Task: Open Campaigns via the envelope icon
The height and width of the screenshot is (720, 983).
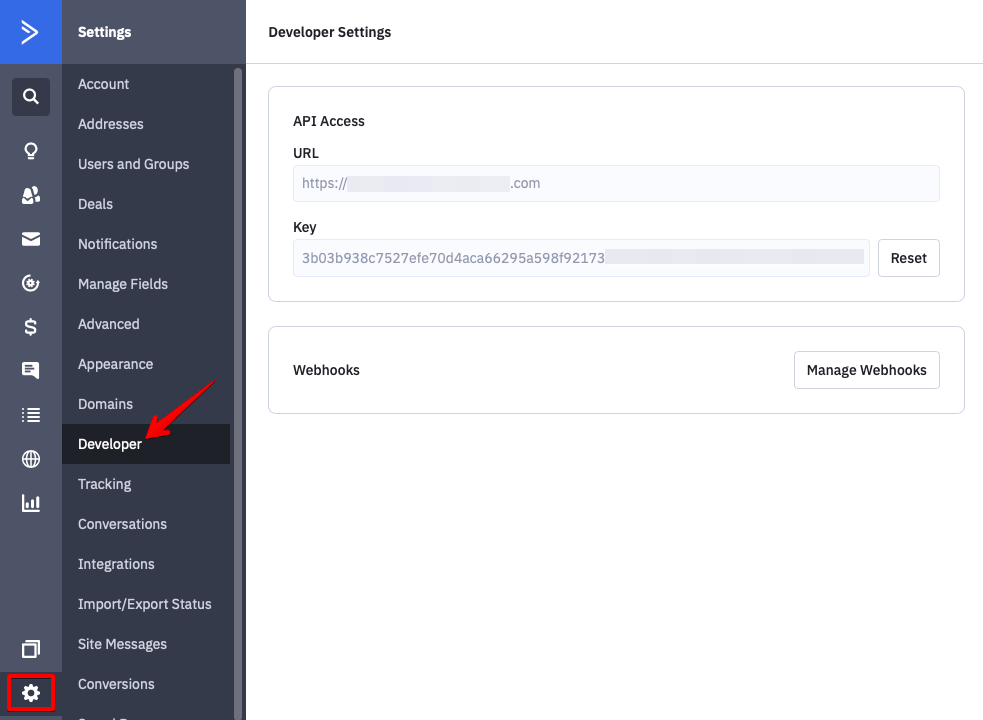Action: pyautogui.click(x=31, y=239)
